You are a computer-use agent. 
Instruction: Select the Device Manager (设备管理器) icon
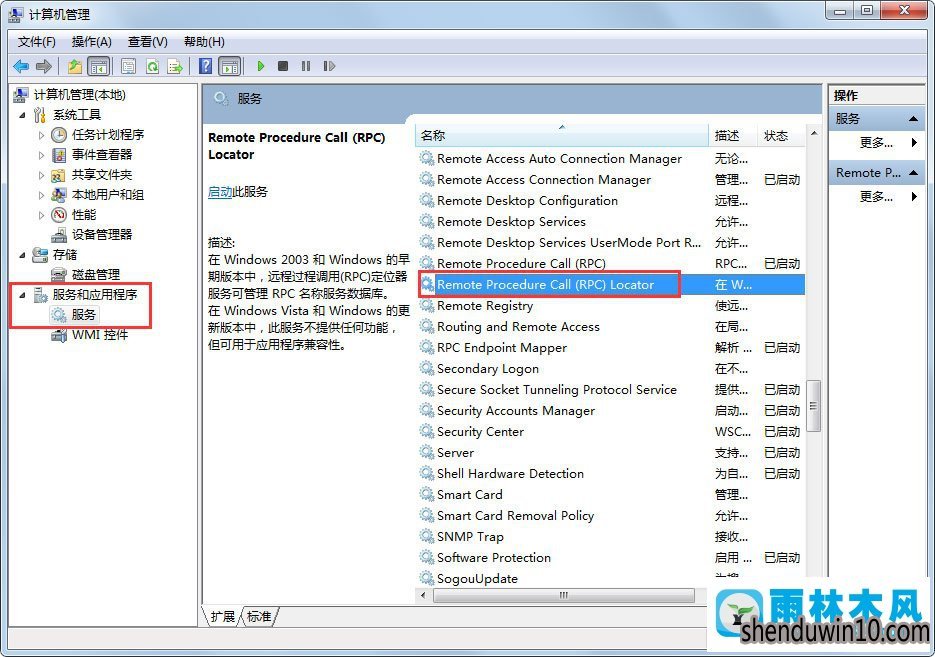coord(59,235)
